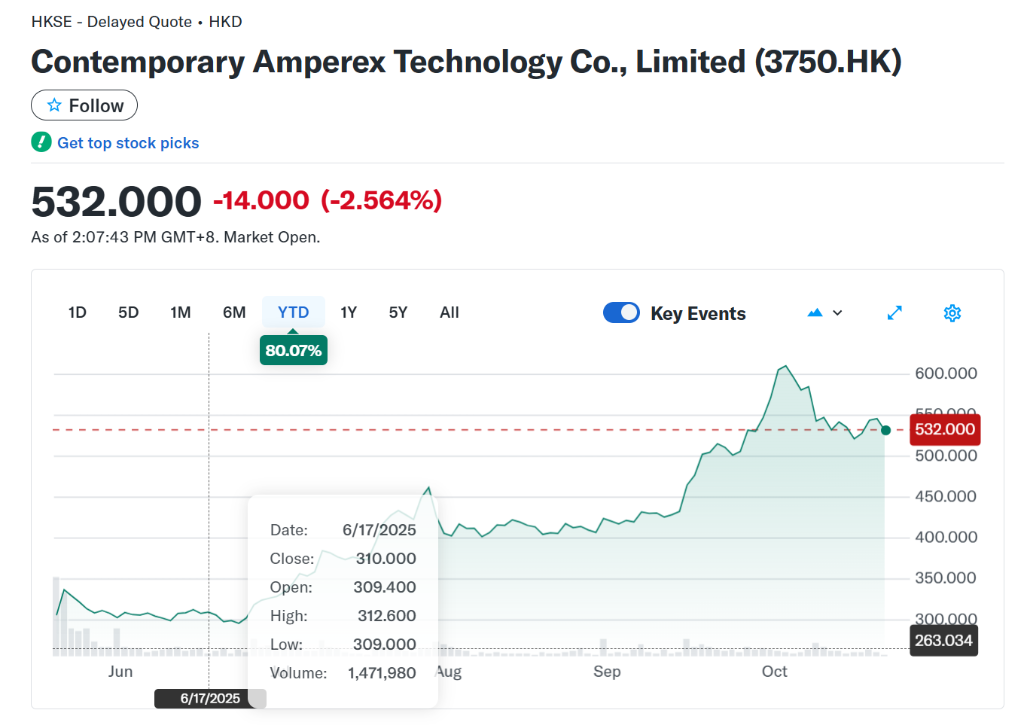Expand the chart type dropdown chevron
Screen dimensions: 1024x725
(838, 313)
